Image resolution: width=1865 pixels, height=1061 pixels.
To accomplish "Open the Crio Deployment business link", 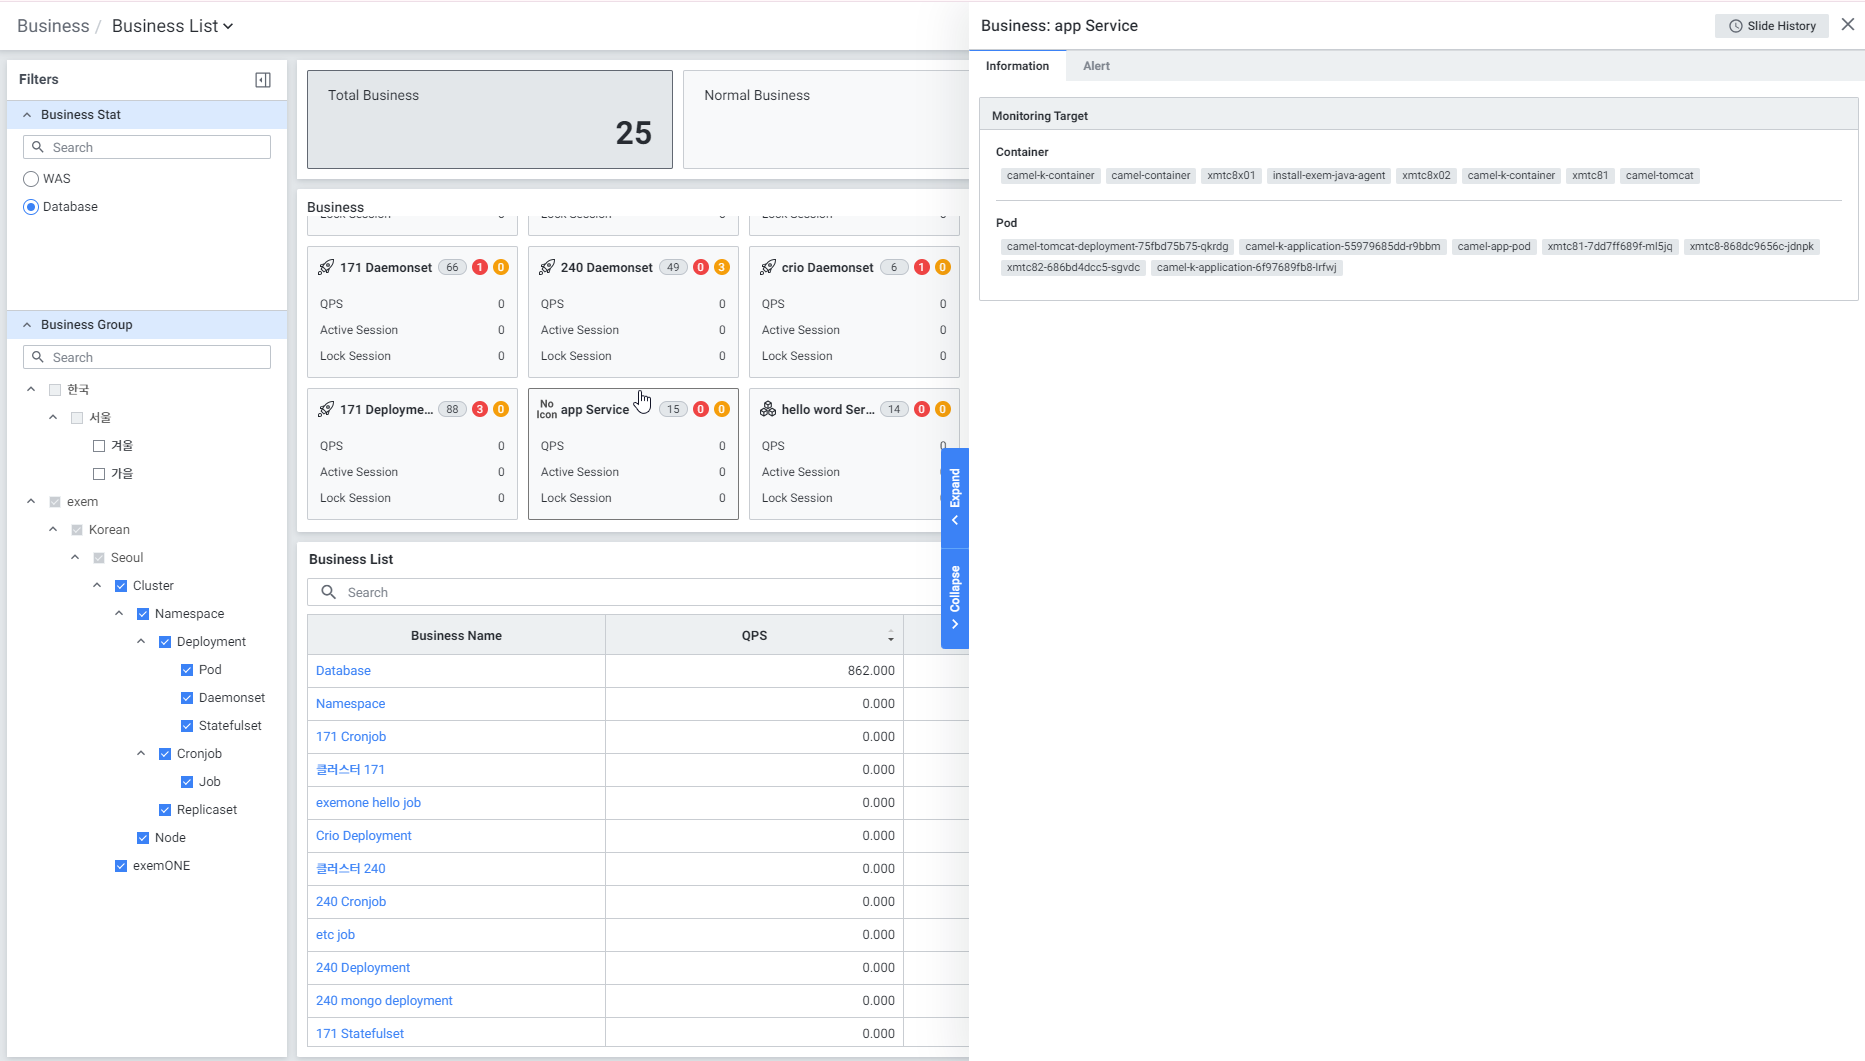I will click(363, 836).
